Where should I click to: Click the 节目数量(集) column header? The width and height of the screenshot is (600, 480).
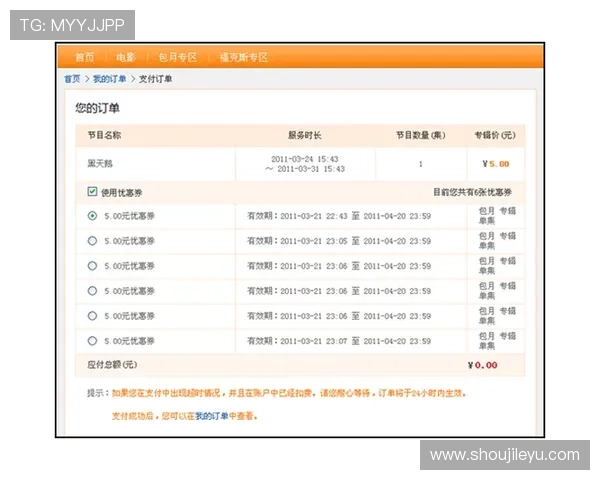click(421, 135)
